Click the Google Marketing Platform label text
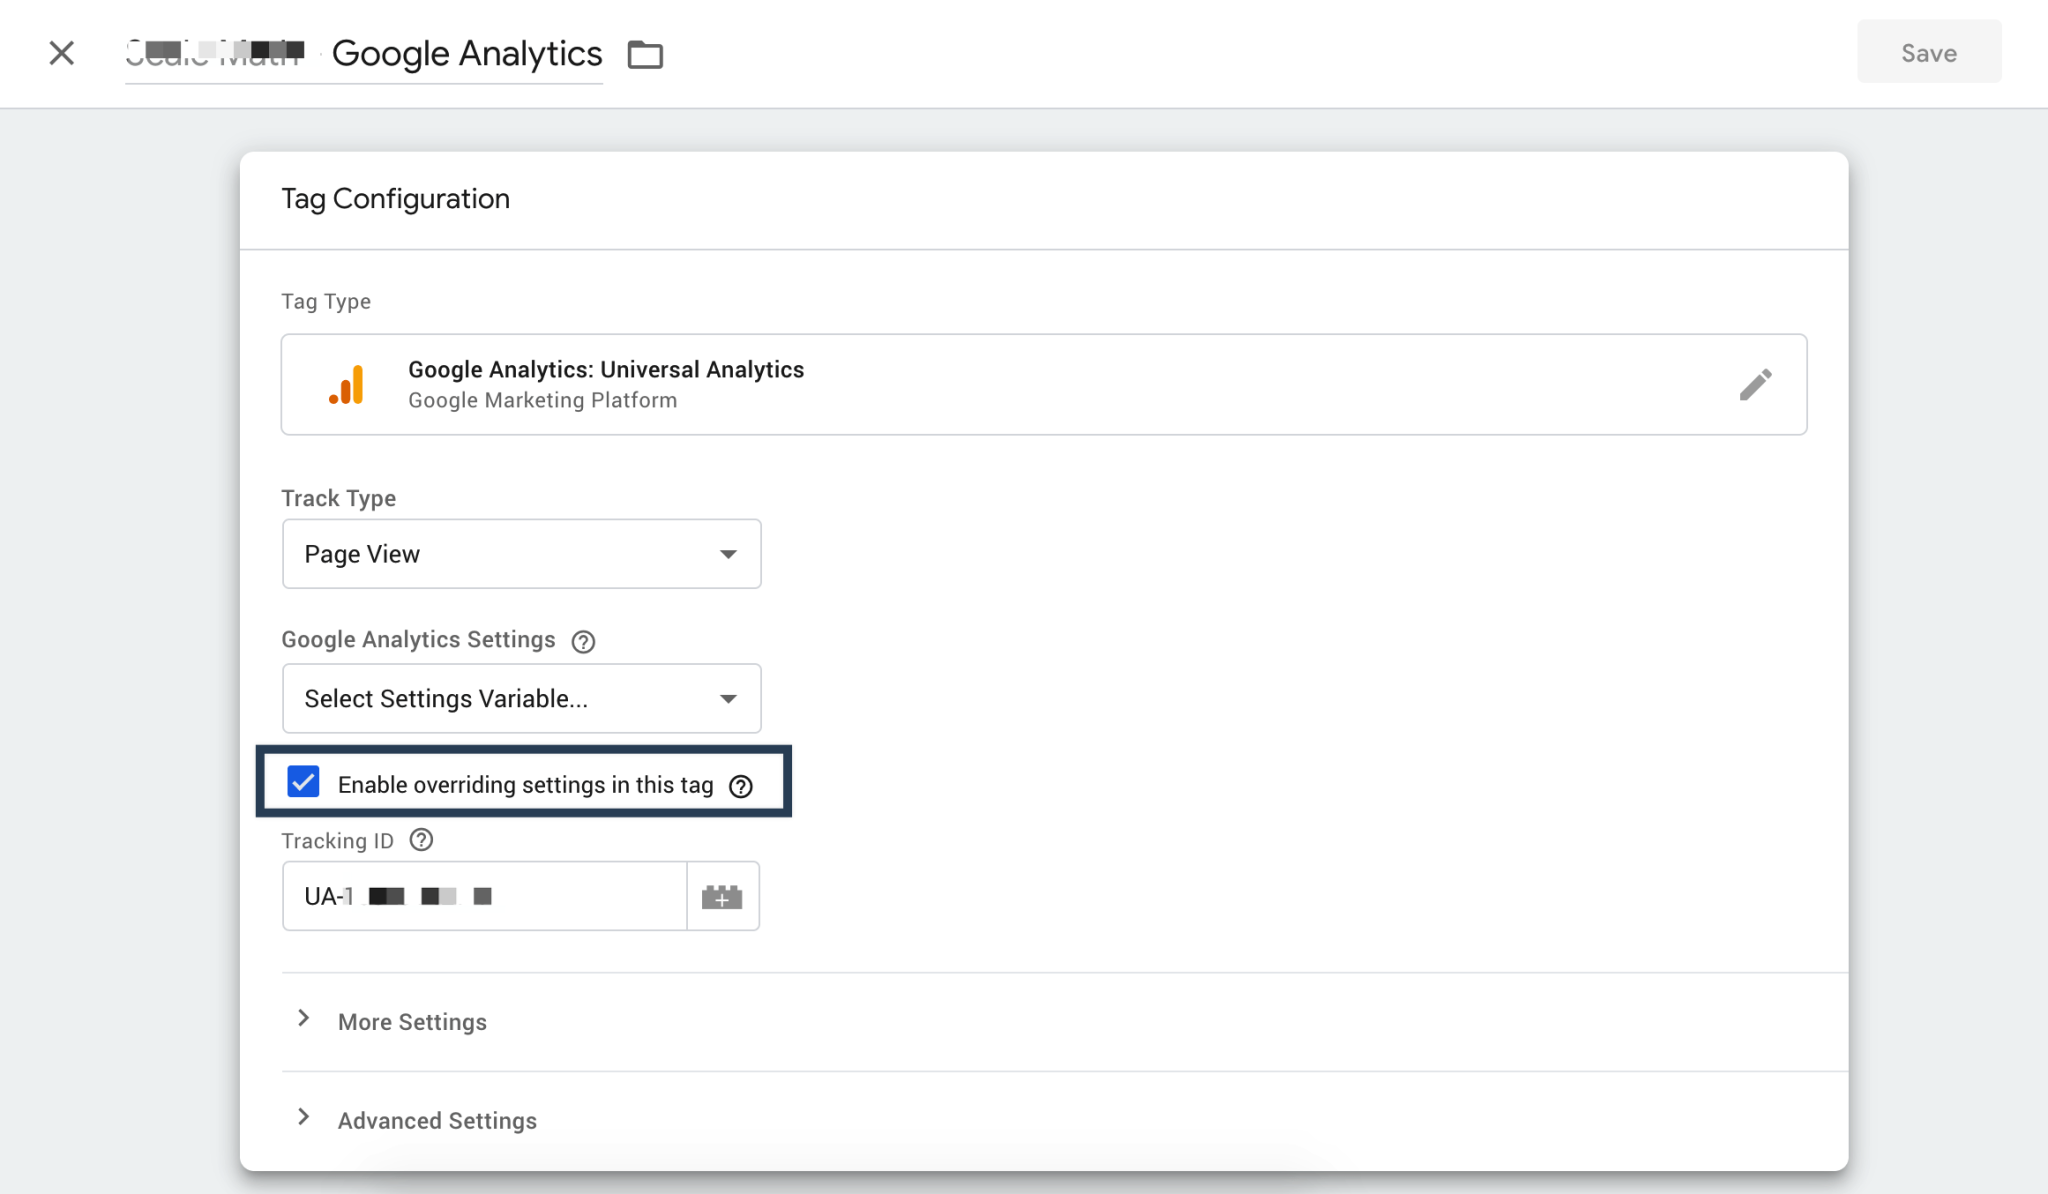 (543, 399)
